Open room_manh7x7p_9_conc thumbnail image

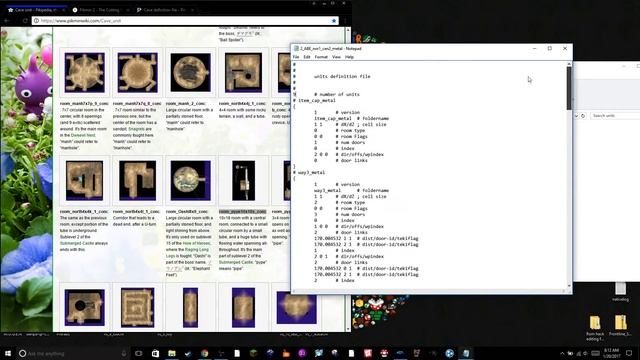tap(84, 72)
